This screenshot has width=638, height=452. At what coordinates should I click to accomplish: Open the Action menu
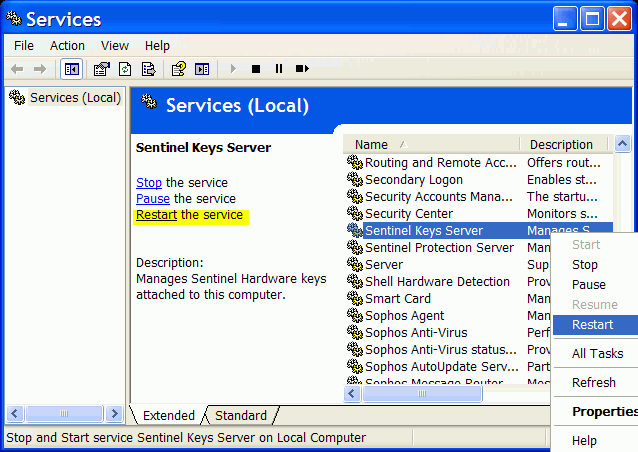67,46
